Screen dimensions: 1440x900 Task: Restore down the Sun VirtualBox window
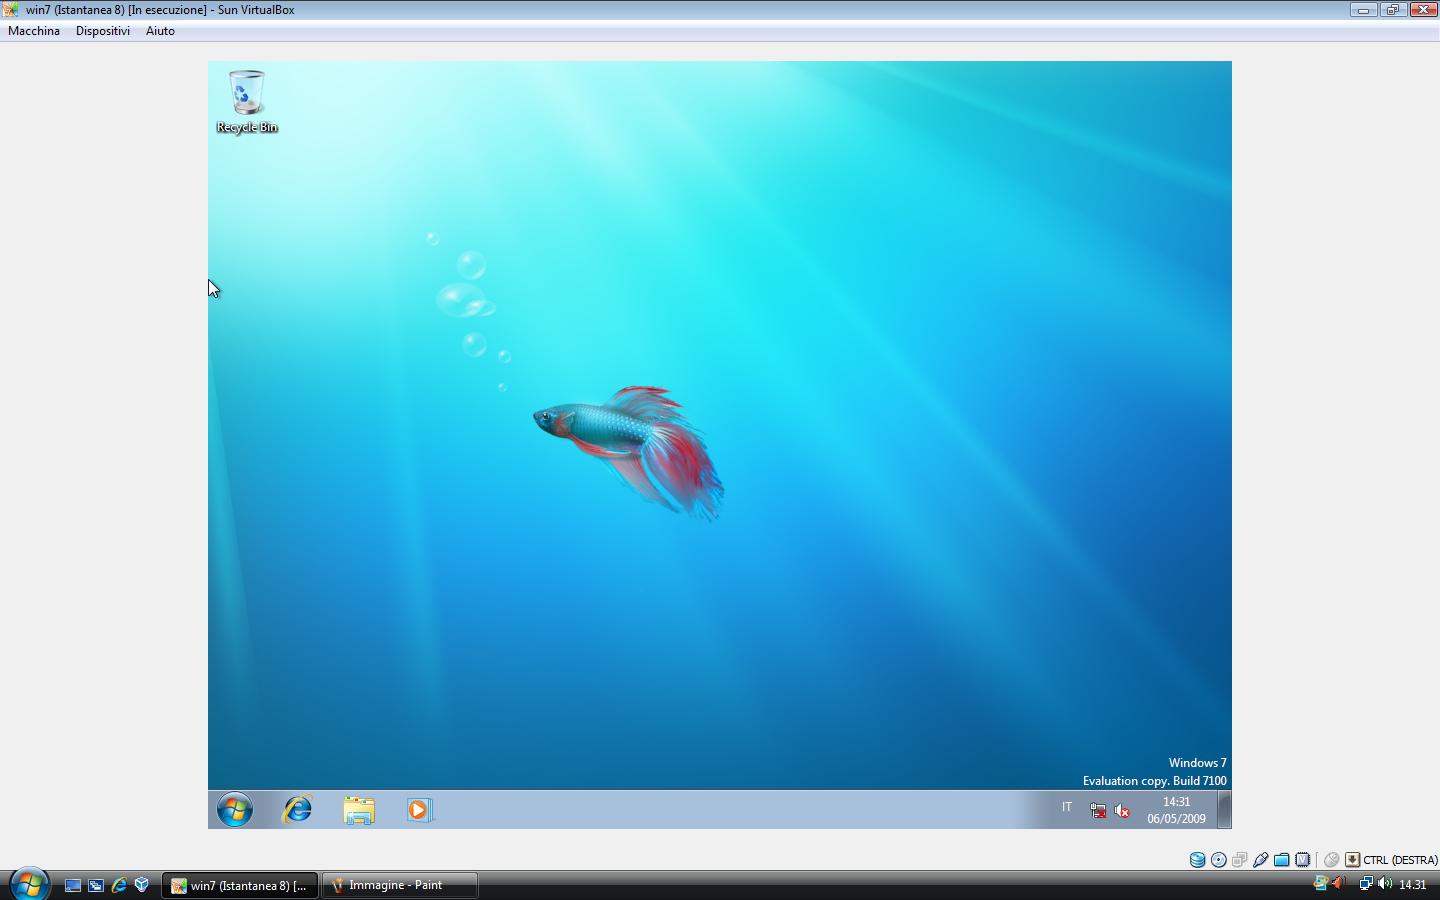point(1393,10)
